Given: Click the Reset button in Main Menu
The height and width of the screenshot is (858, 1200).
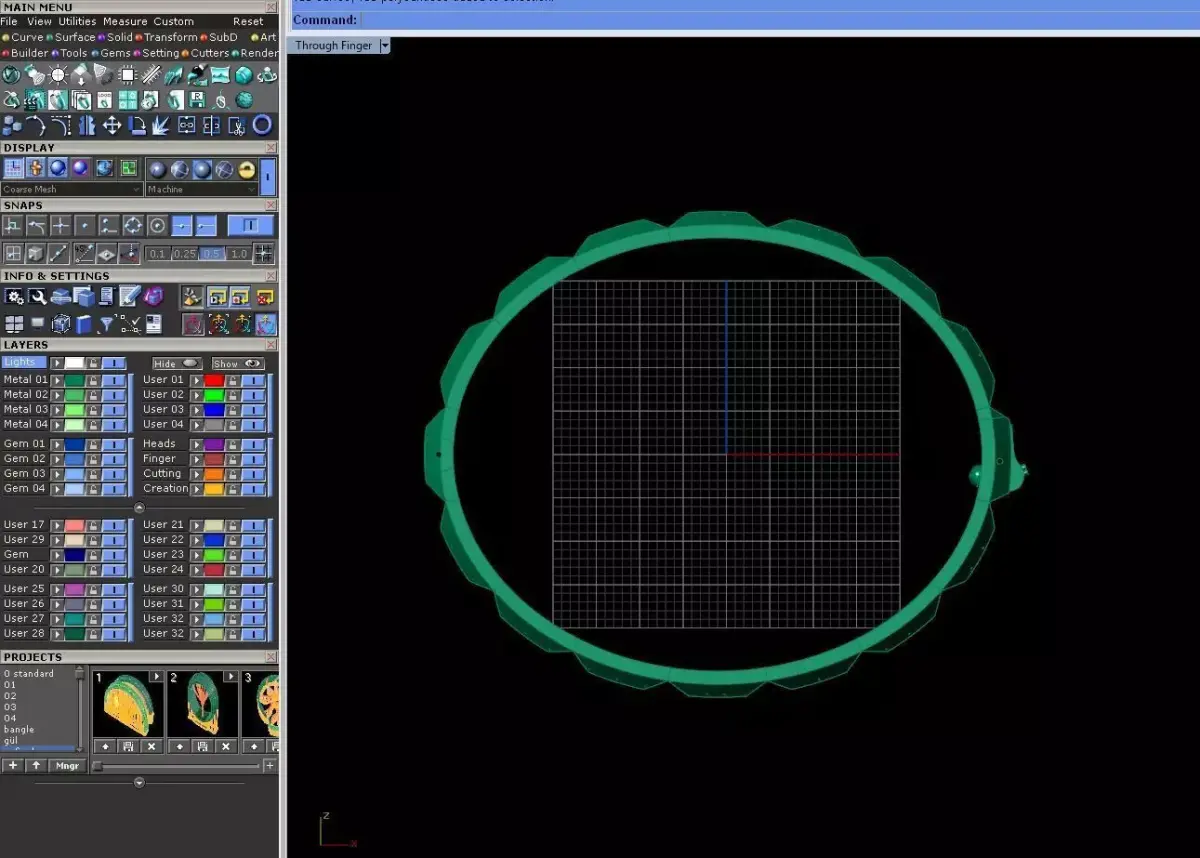Looking at the screenshot, I should (x=248, y=21).
